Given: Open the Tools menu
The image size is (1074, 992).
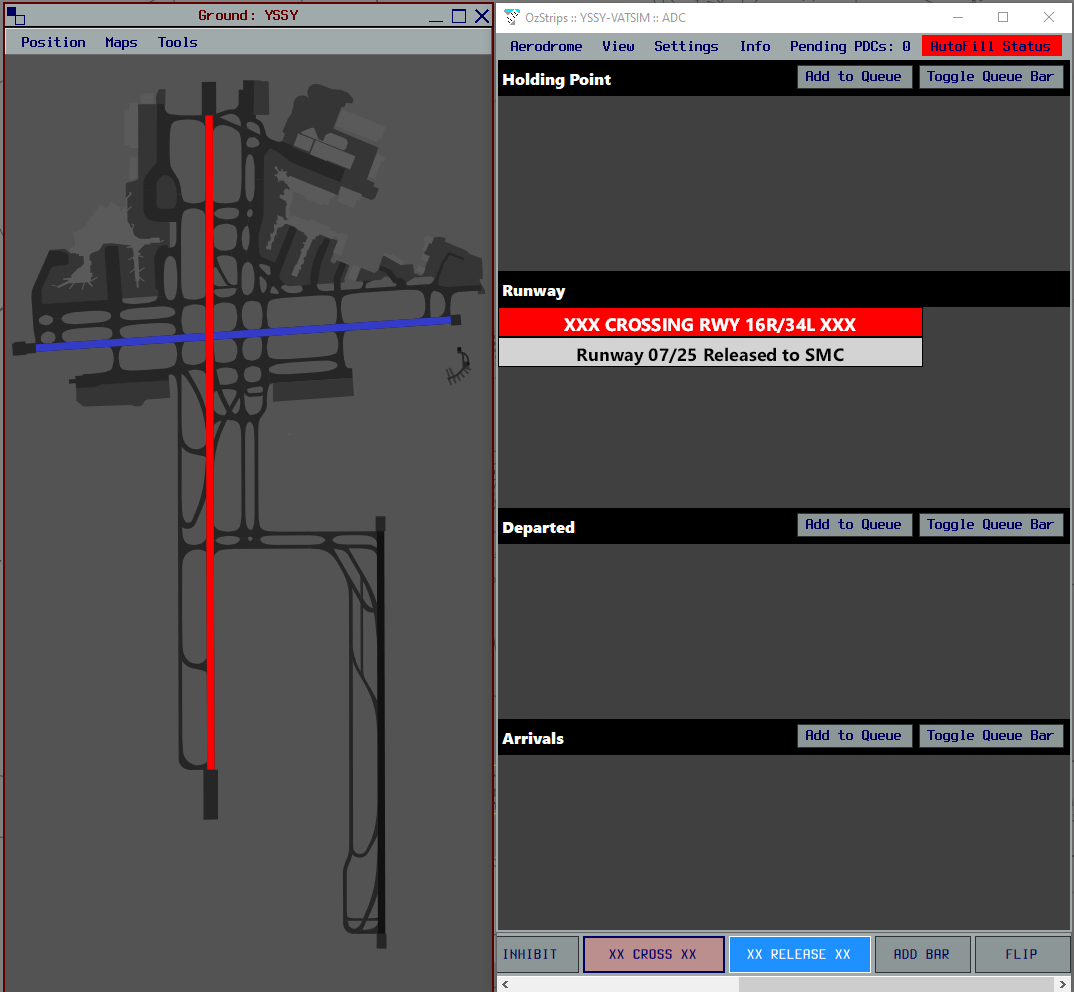Looking at the screenshot, I should (x=177, y=42).
